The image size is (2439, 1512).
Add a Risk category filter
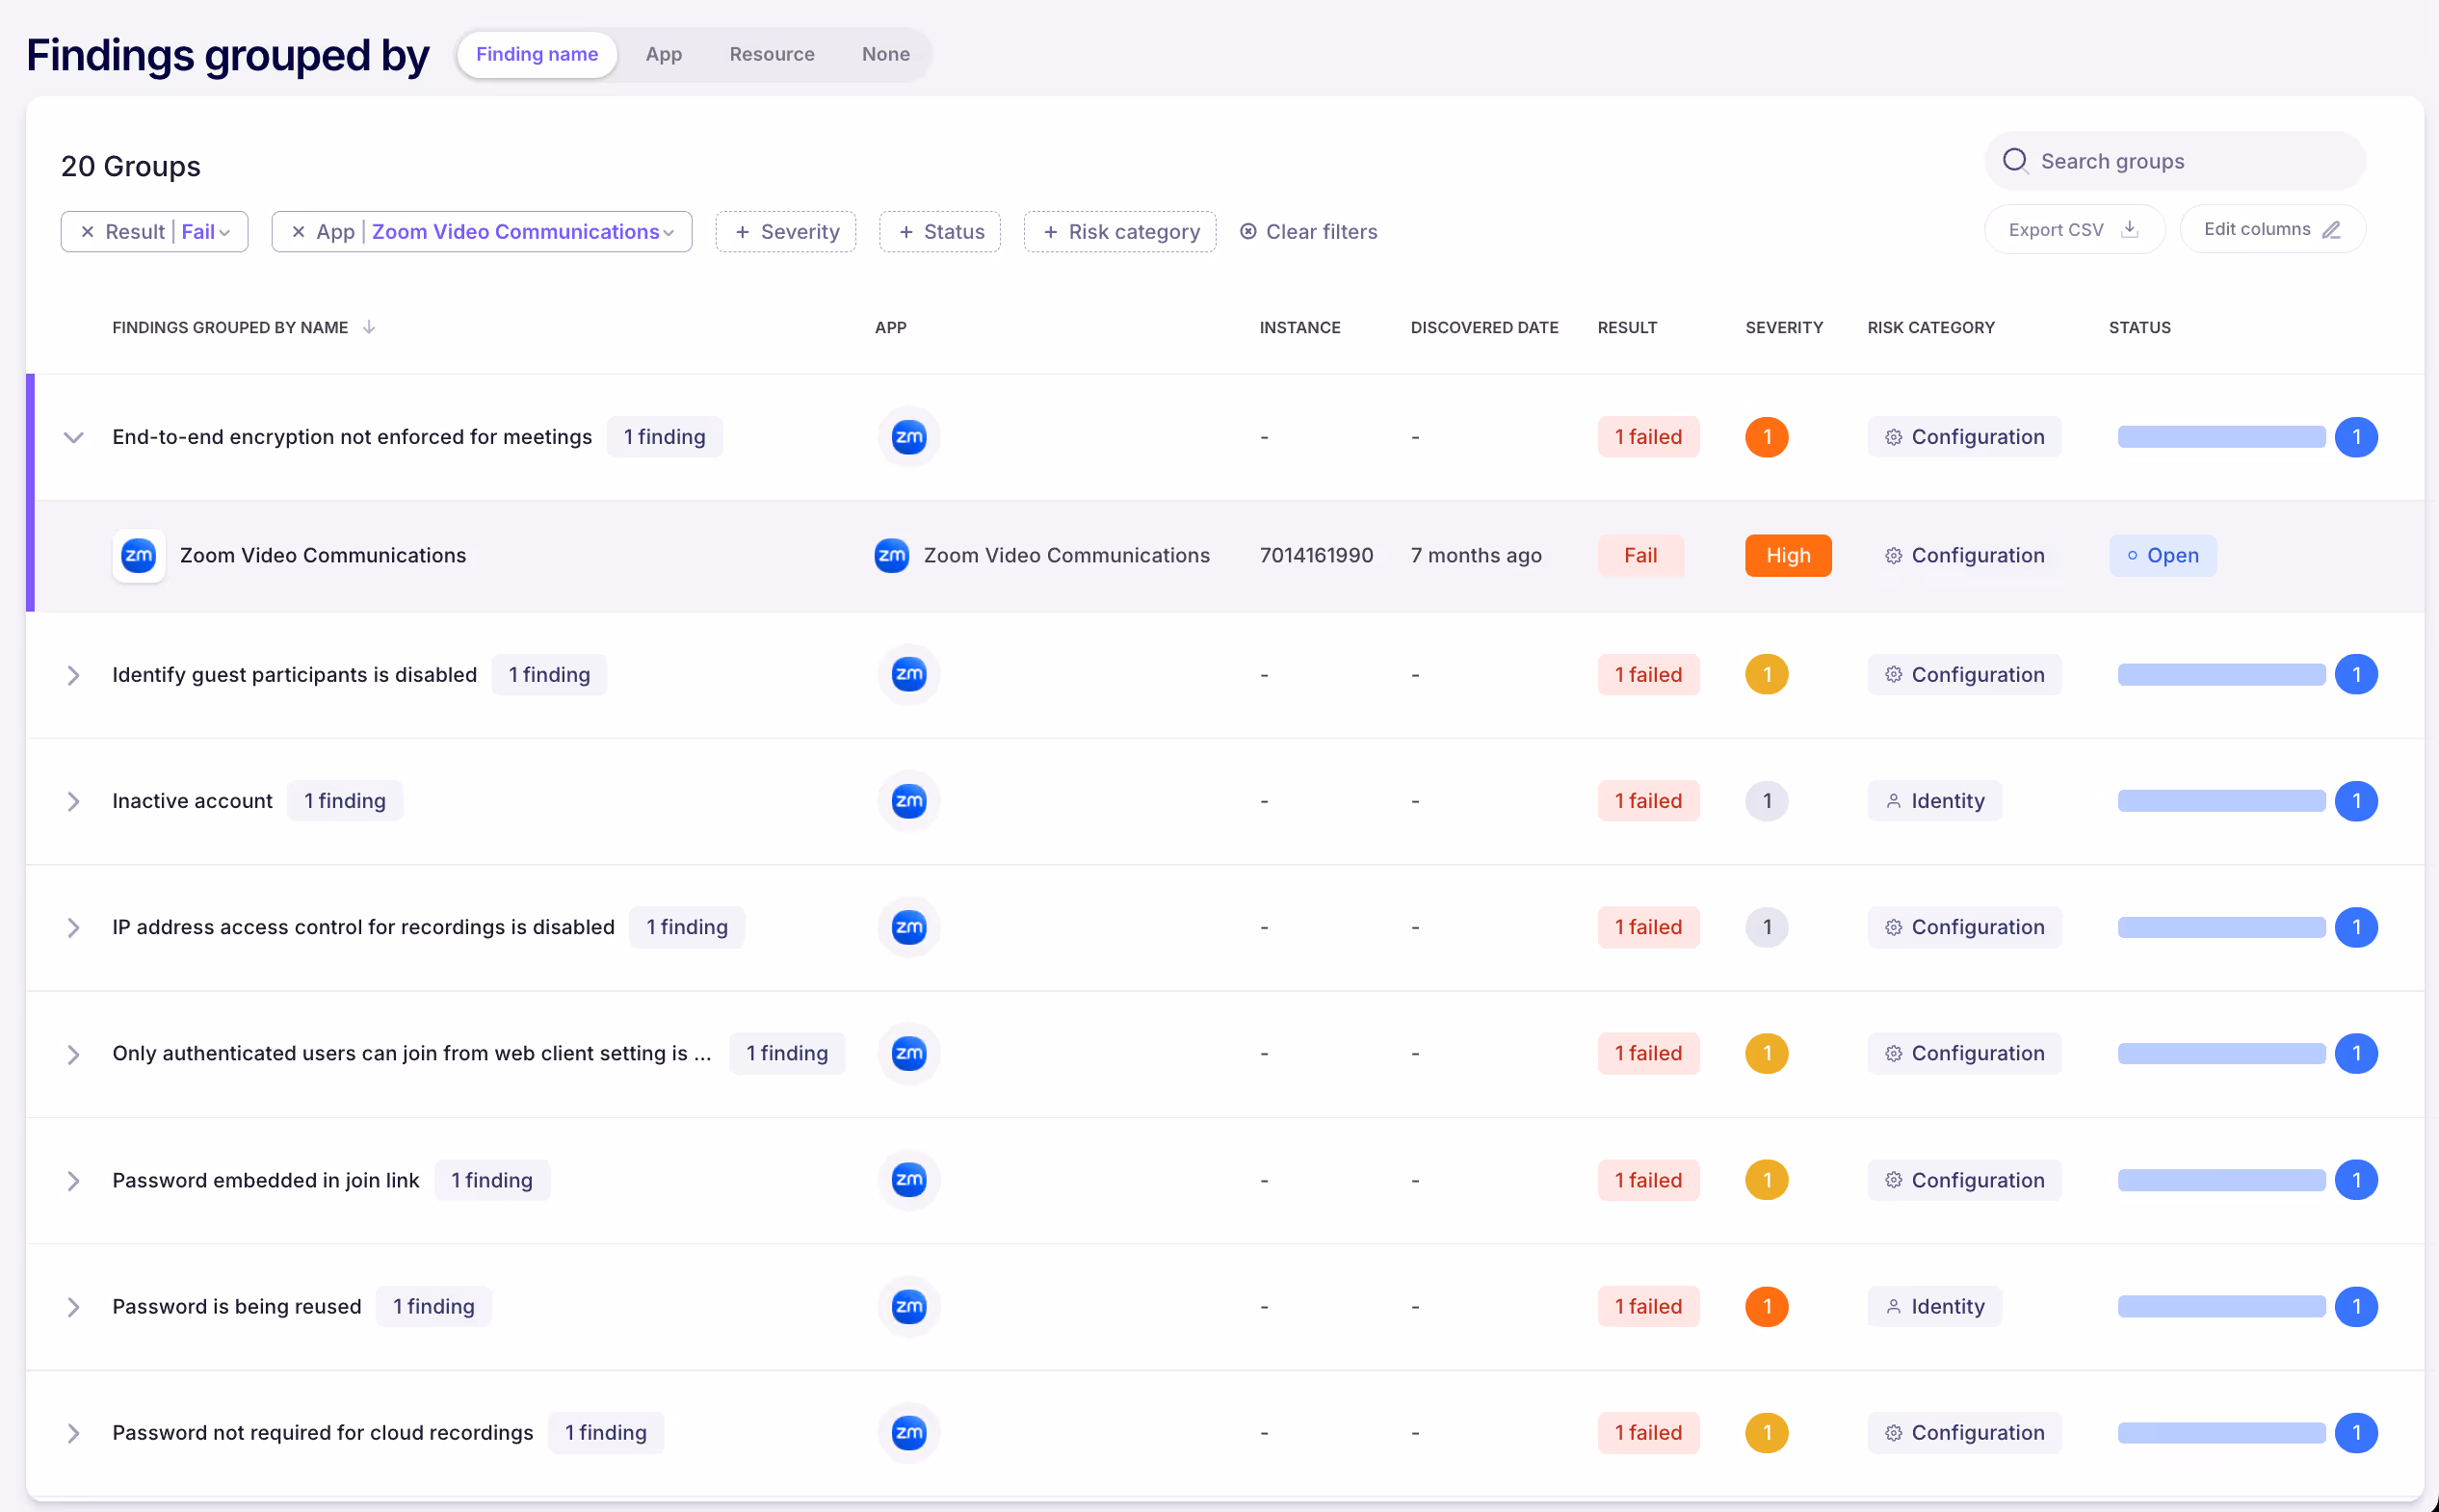point(1120,232)
